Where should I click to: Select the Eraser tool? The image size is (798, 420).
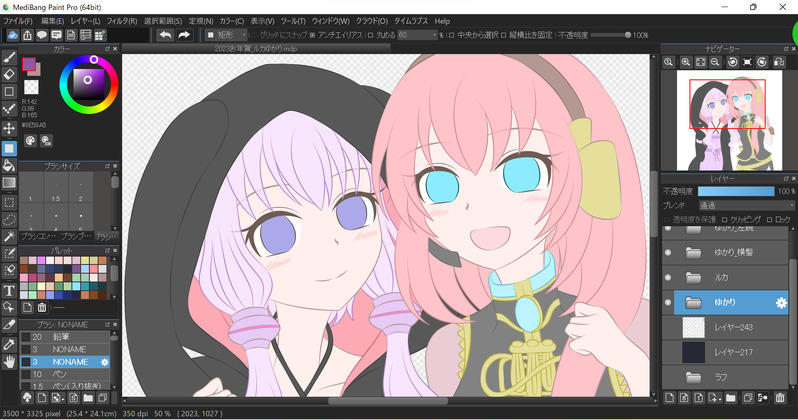point(9,74)
